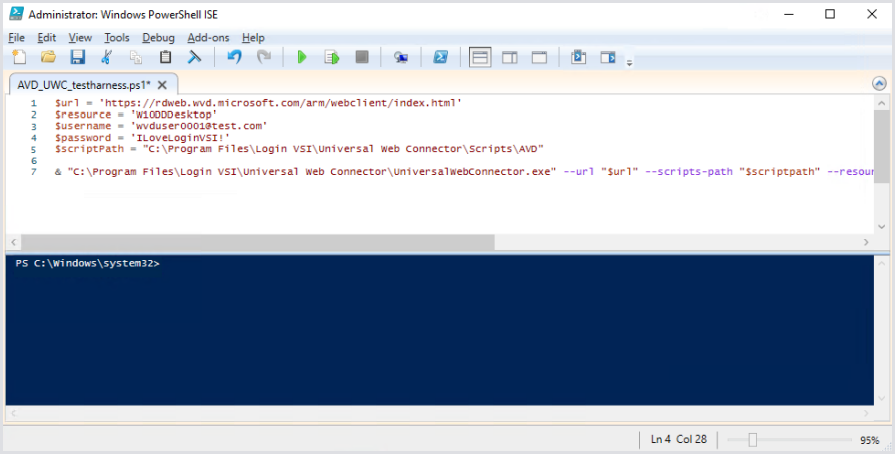The width and height of the screenshot is (895, 454).
Task: Show script pane on top layout
Action: [x=480, y=58]
